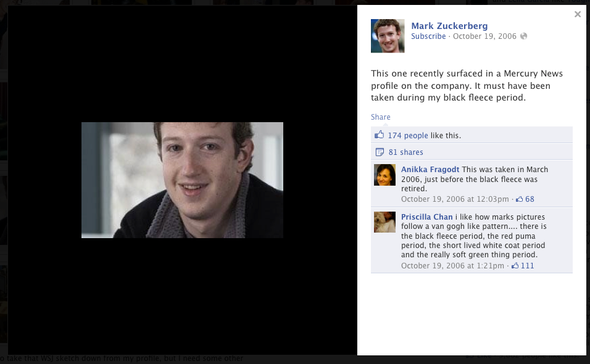Open timestamp October 19, 2006 at 1:21pm
Screen dimensions: 590x364
pos(452,266)
